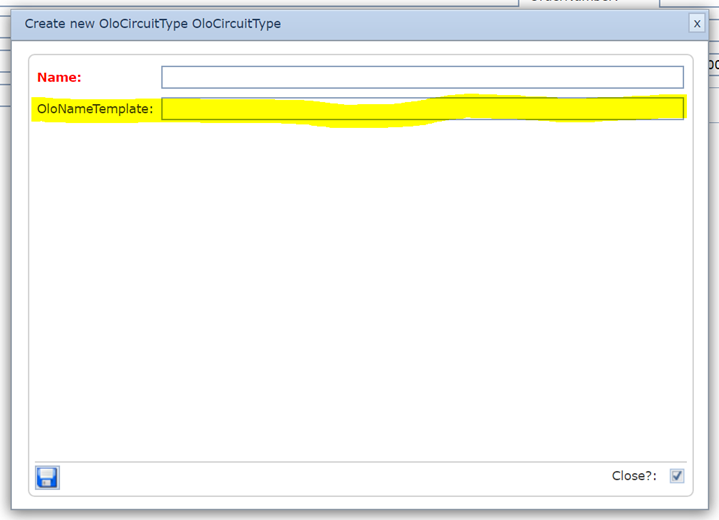Disable closing the dialog after save

[677, 476]
